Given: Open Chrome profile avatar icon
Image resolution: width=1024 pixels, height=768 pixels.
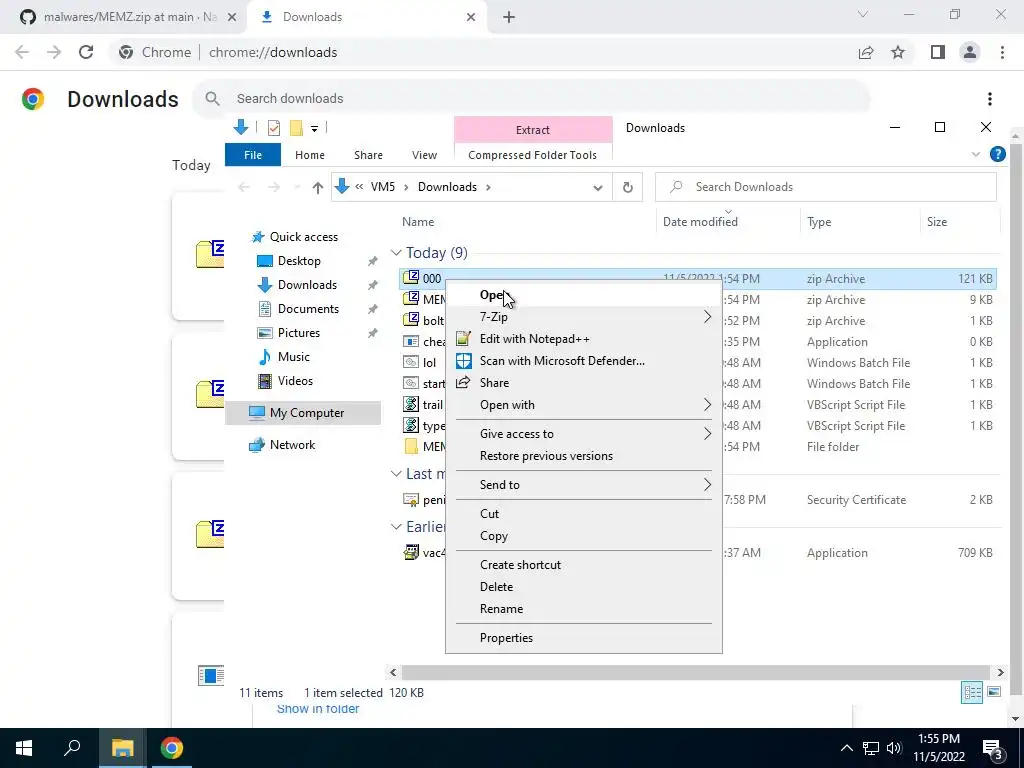Looking at the screenshot, I should coord(970,52).
